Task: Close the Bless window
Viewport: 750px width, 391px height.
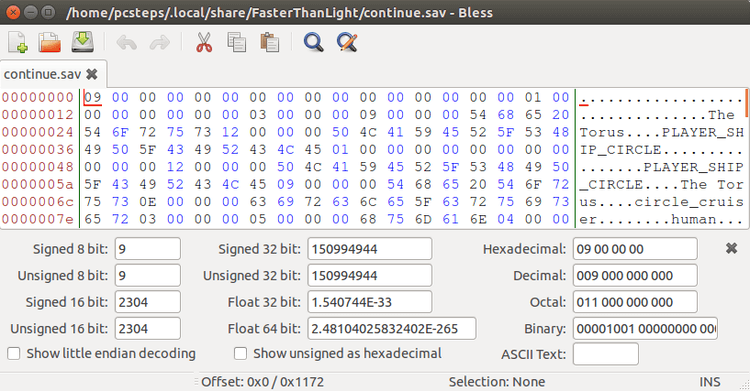Action: coord(13,12)
